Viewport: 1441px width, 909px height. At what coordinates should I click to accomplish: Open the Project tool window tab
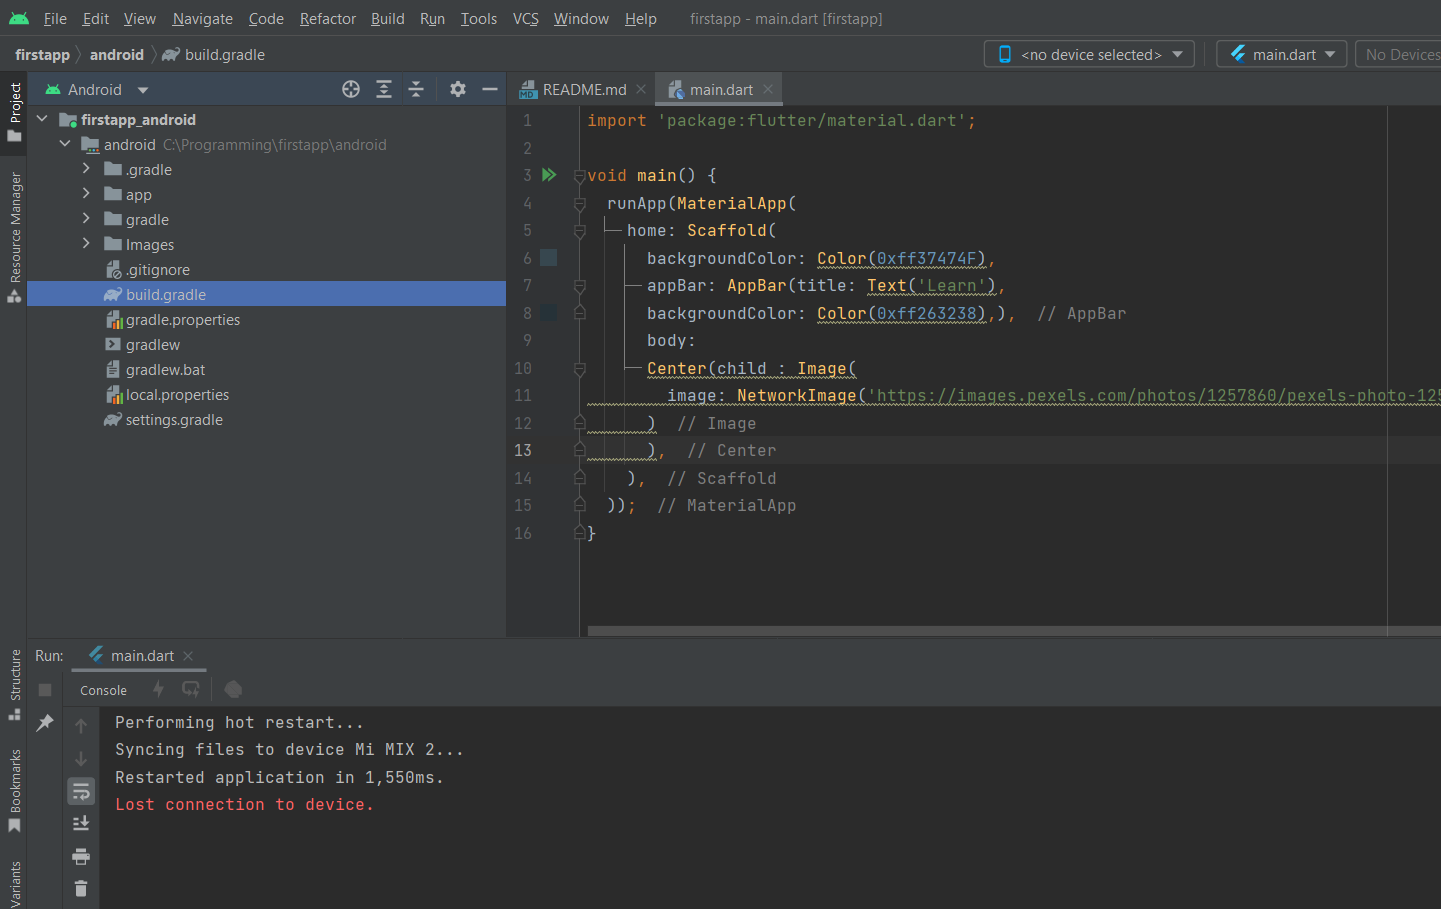(x=14, y=111)
